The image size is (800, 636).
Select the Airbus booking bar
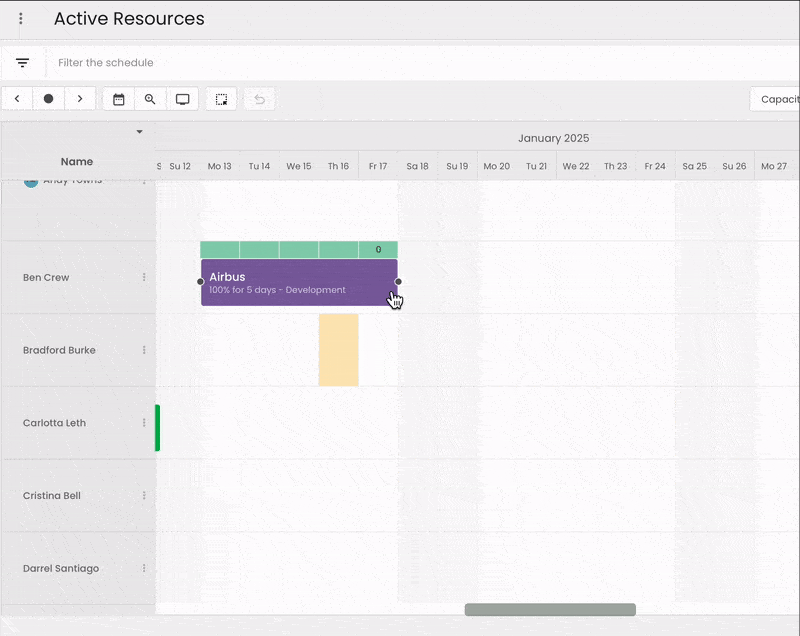[x=299, y=283]
